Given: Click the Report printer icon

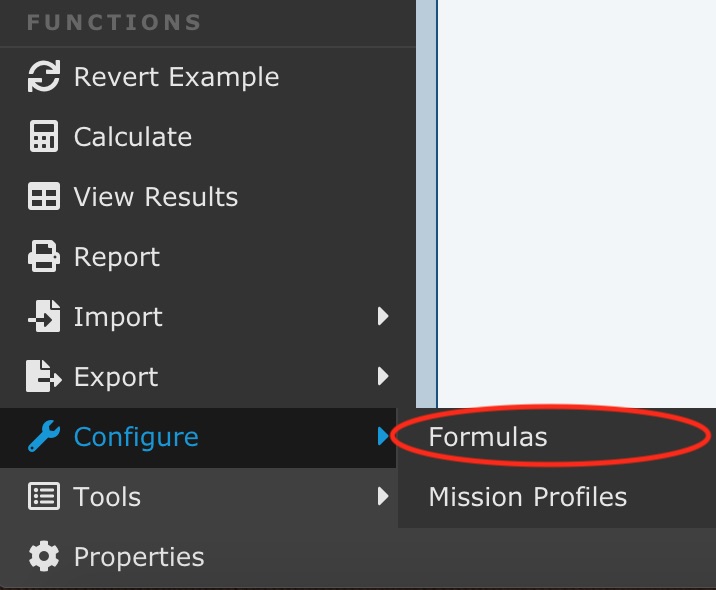Looking at the screenshot, I should [44, 257].
